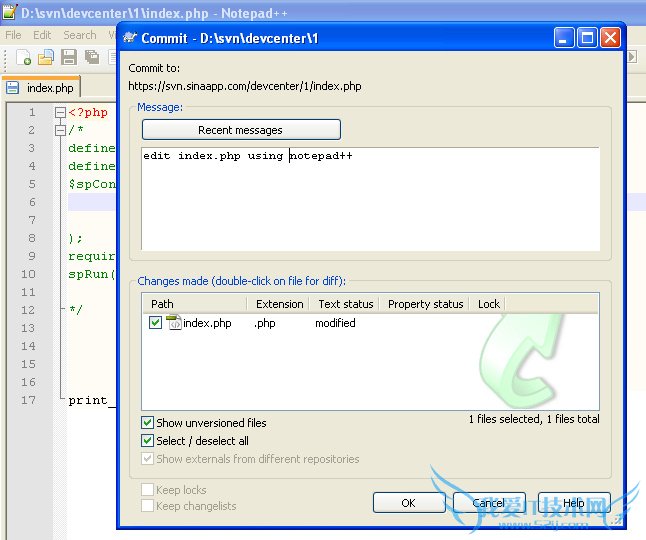The width and height of the screenshot is (646, 540).
Task: Click inside the commit message text box
Action: pyautogui.click(x=370, y=199)
